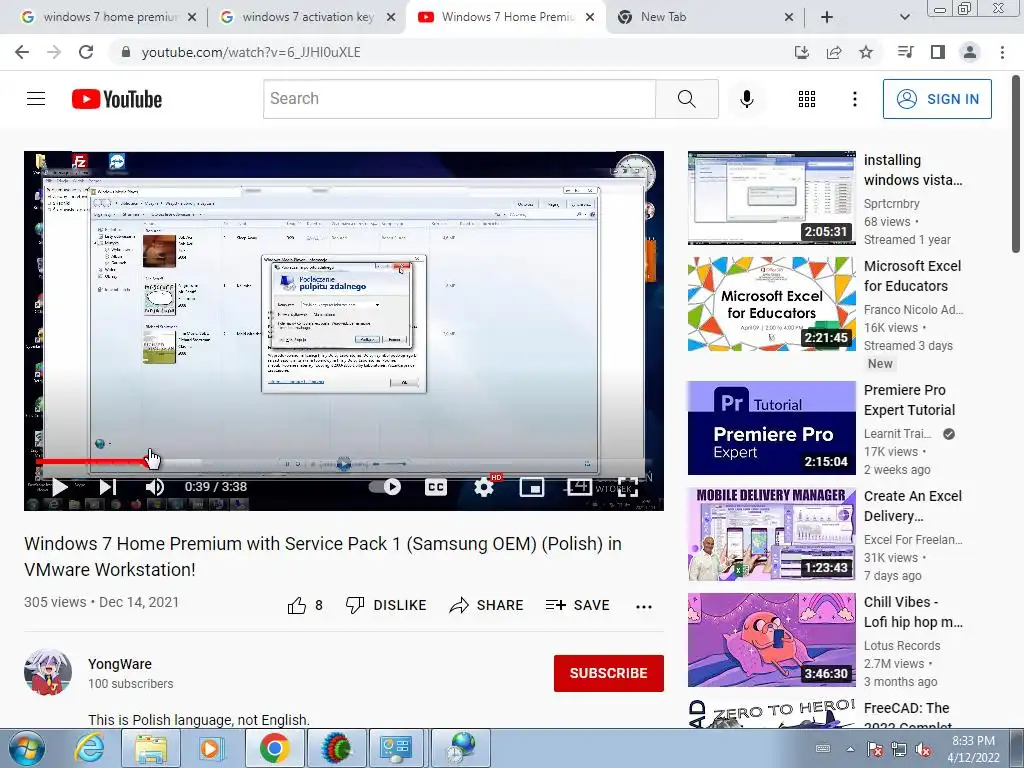Open the FreeCAD video title
1024x768 pixels.
tap(908, 714)
